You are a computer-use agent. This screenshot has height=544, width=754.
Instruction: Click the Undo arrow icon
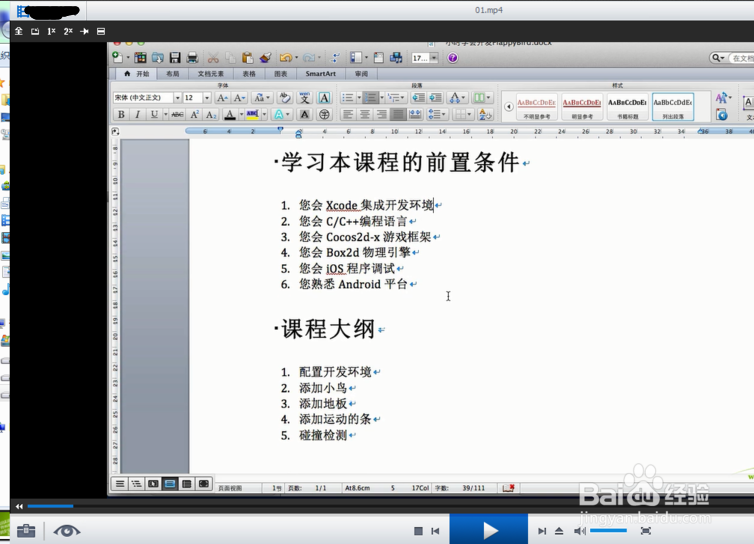pos(286,58)
